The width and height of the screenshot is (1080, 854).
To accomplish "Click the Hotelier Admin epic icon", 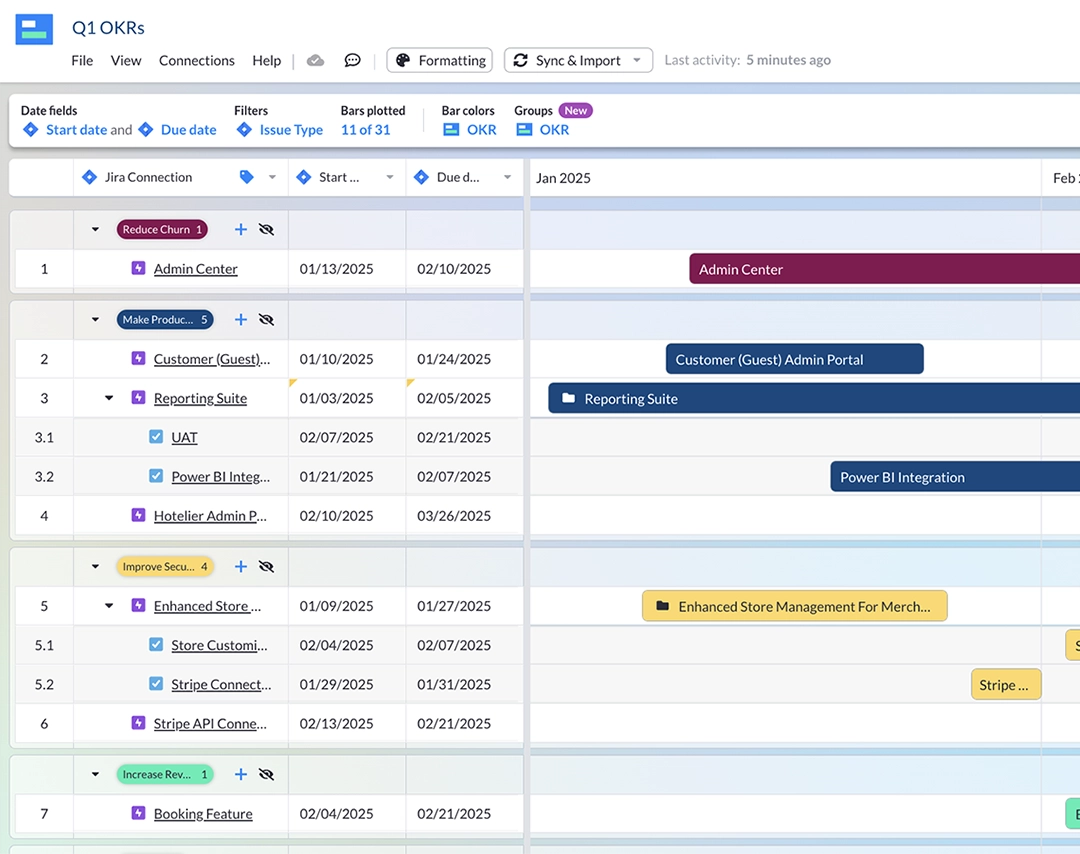I will pyautogui.click(x=138, y=515).
